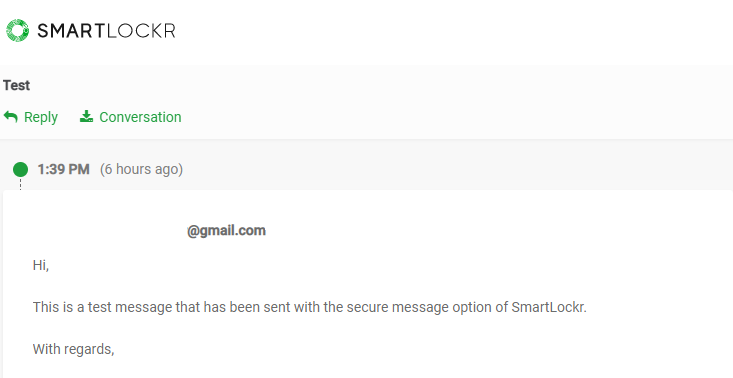The width and height of the screenshot is (733, 378).
Task: Click the "(6 hours ago)" relative time
Action: (x=141, y=169)
